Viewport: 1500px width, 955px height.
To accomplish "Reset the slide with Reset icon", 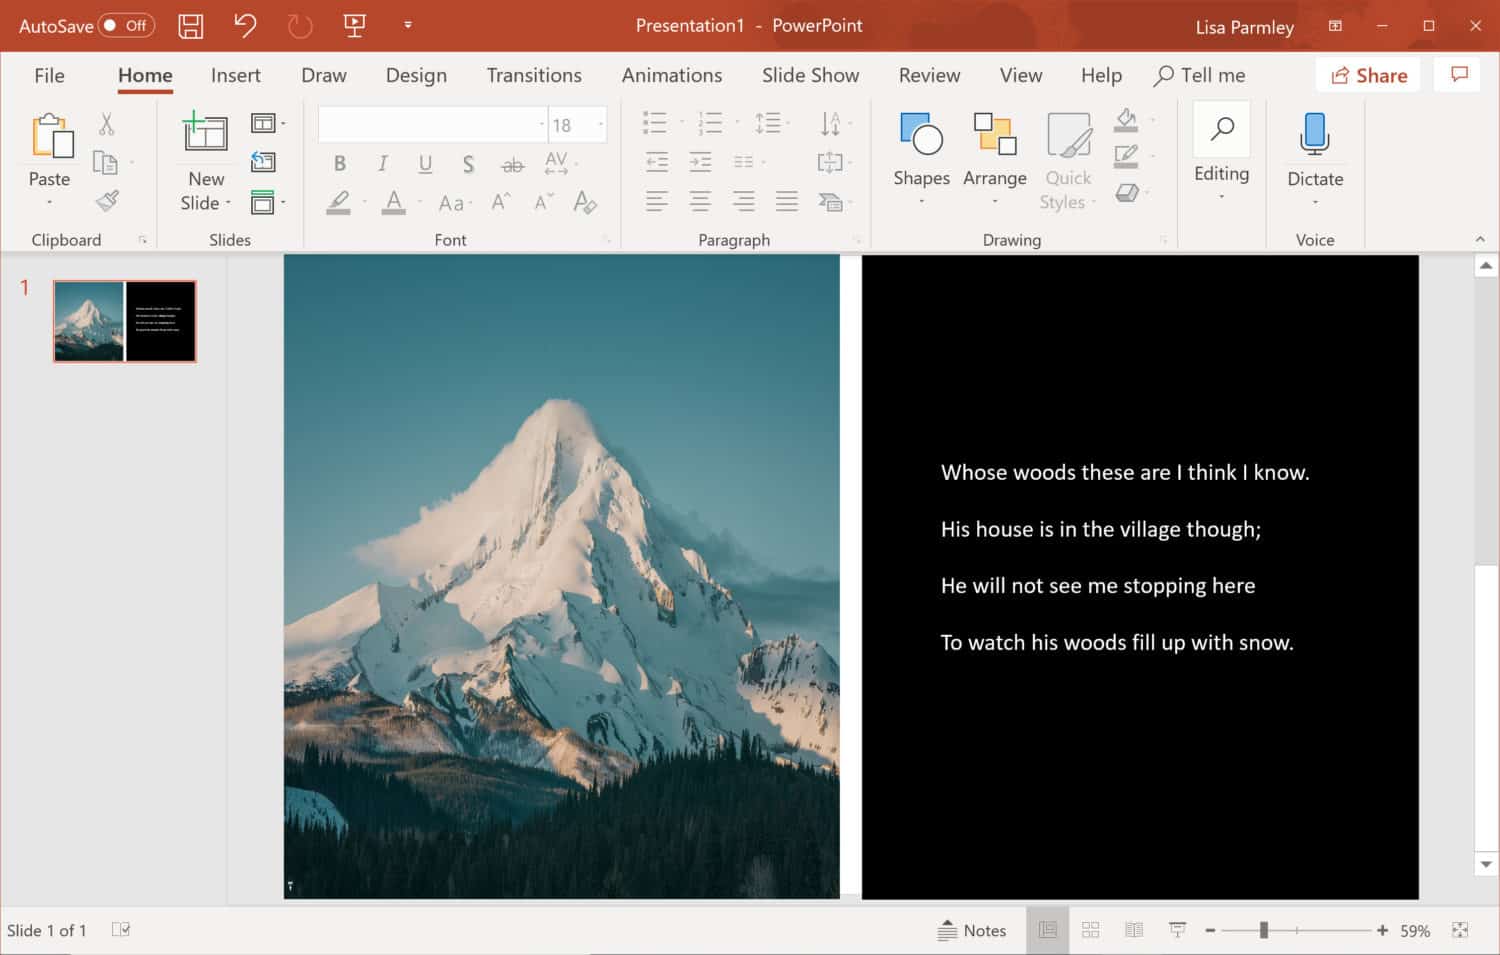I will [x=263, y=162].
